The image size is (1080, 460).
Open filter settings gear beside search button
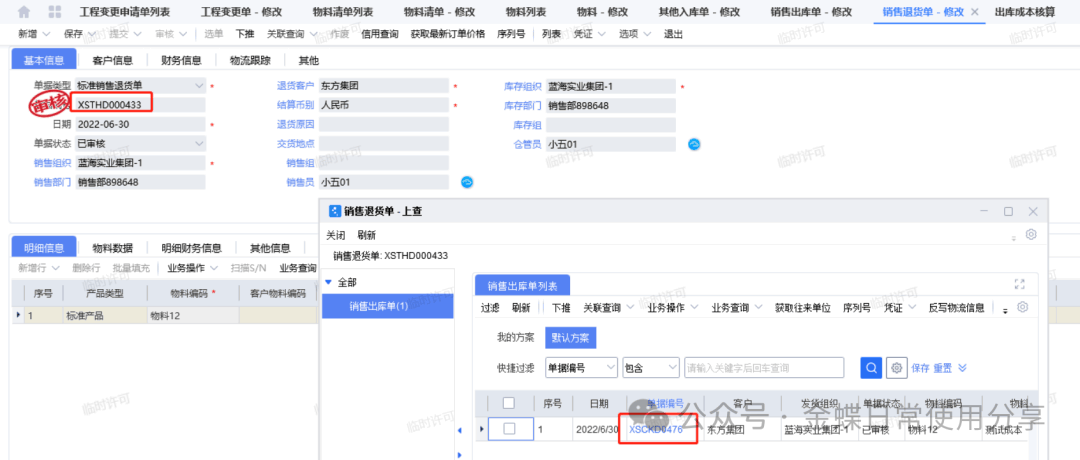point(897,367)
